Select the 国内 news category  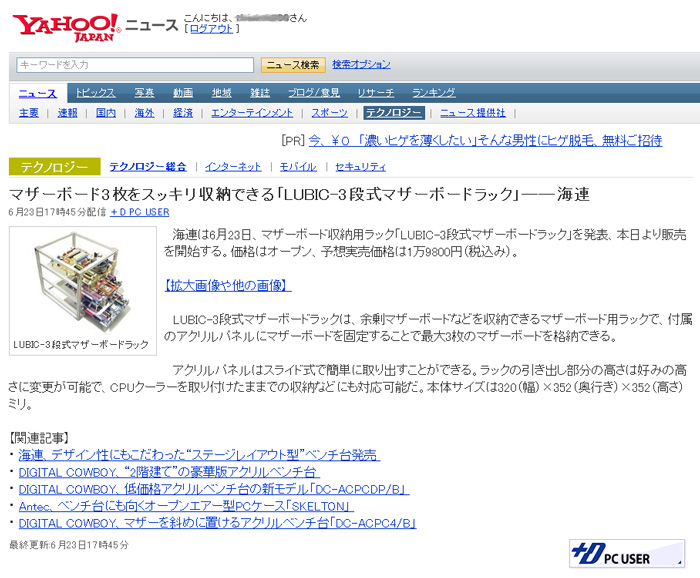coord(106,113)
